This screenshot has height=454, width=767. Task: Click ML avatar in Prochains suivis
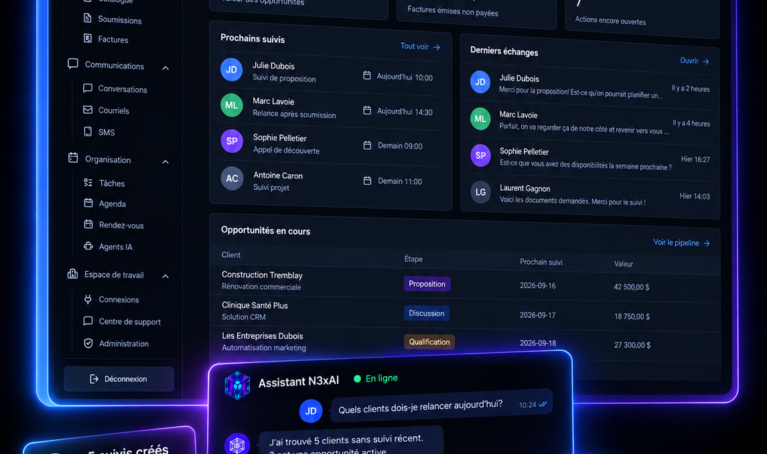[x=231, y=105]
